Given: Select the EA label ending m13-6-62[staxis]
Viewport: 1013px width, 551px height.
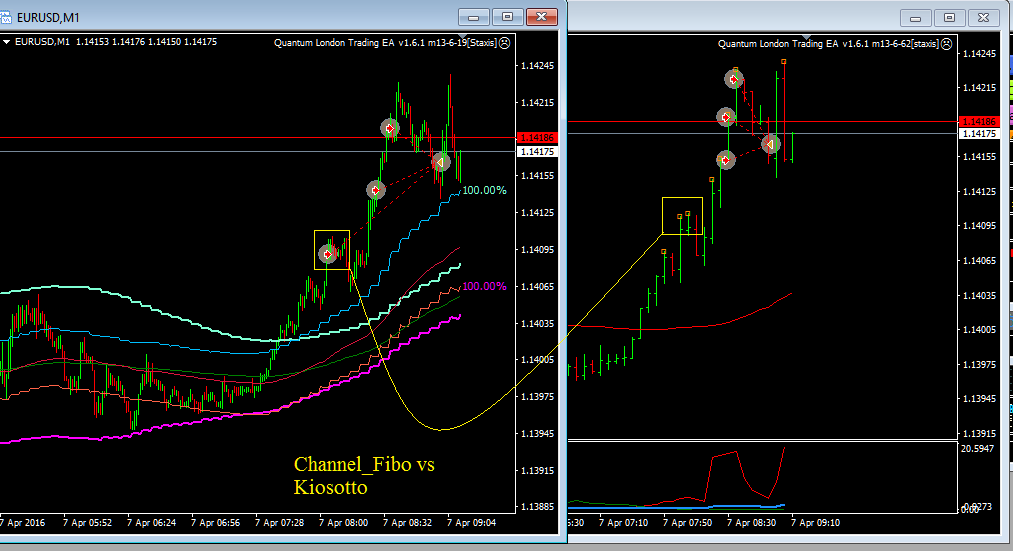Looking at the screenshot, I should click(x=828, y=44).
